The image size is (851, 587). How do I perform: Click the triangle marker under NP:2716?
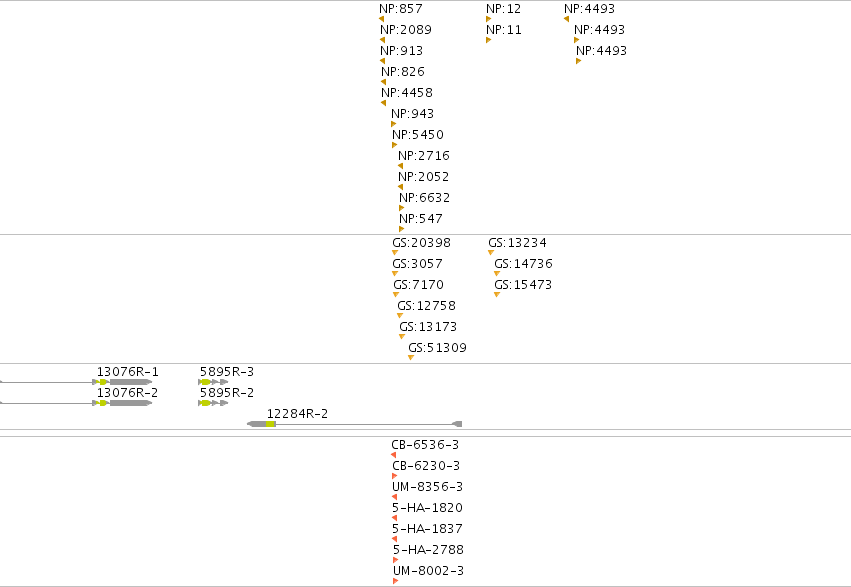pos(400,166)
